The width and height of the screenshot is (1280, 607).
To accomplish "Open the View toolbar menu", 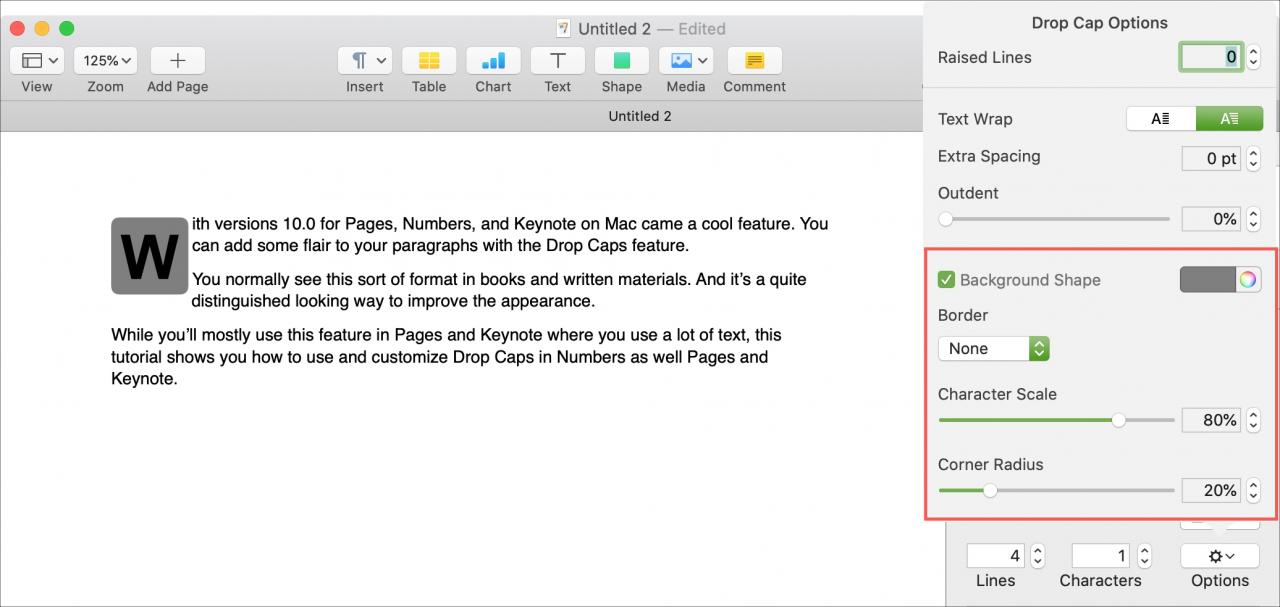I will [x=37, y=60].
